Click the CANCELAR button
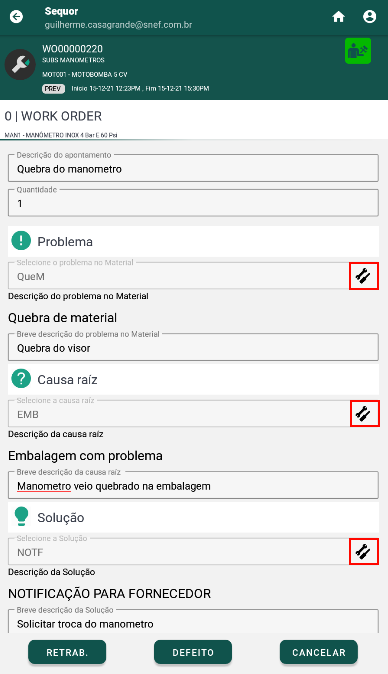 [319, 652]
